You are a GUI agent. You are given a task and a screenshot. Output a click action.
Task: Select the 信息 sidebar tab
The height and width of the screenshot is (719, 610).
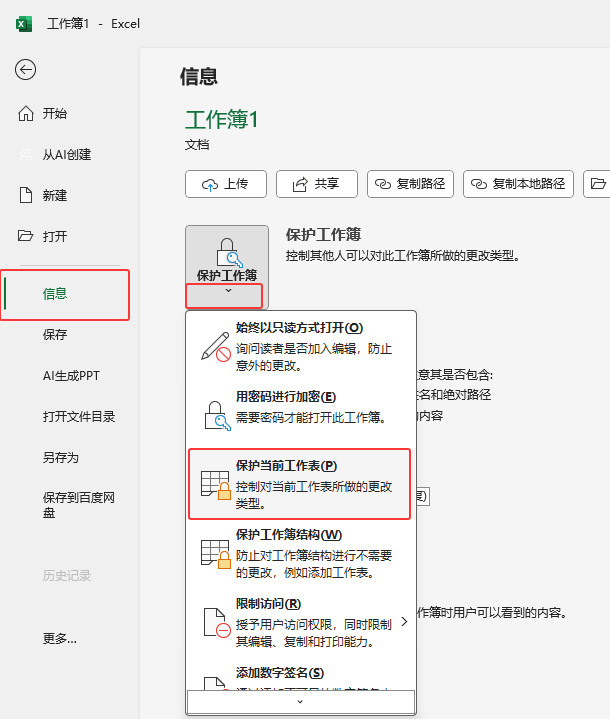(65, 294)
